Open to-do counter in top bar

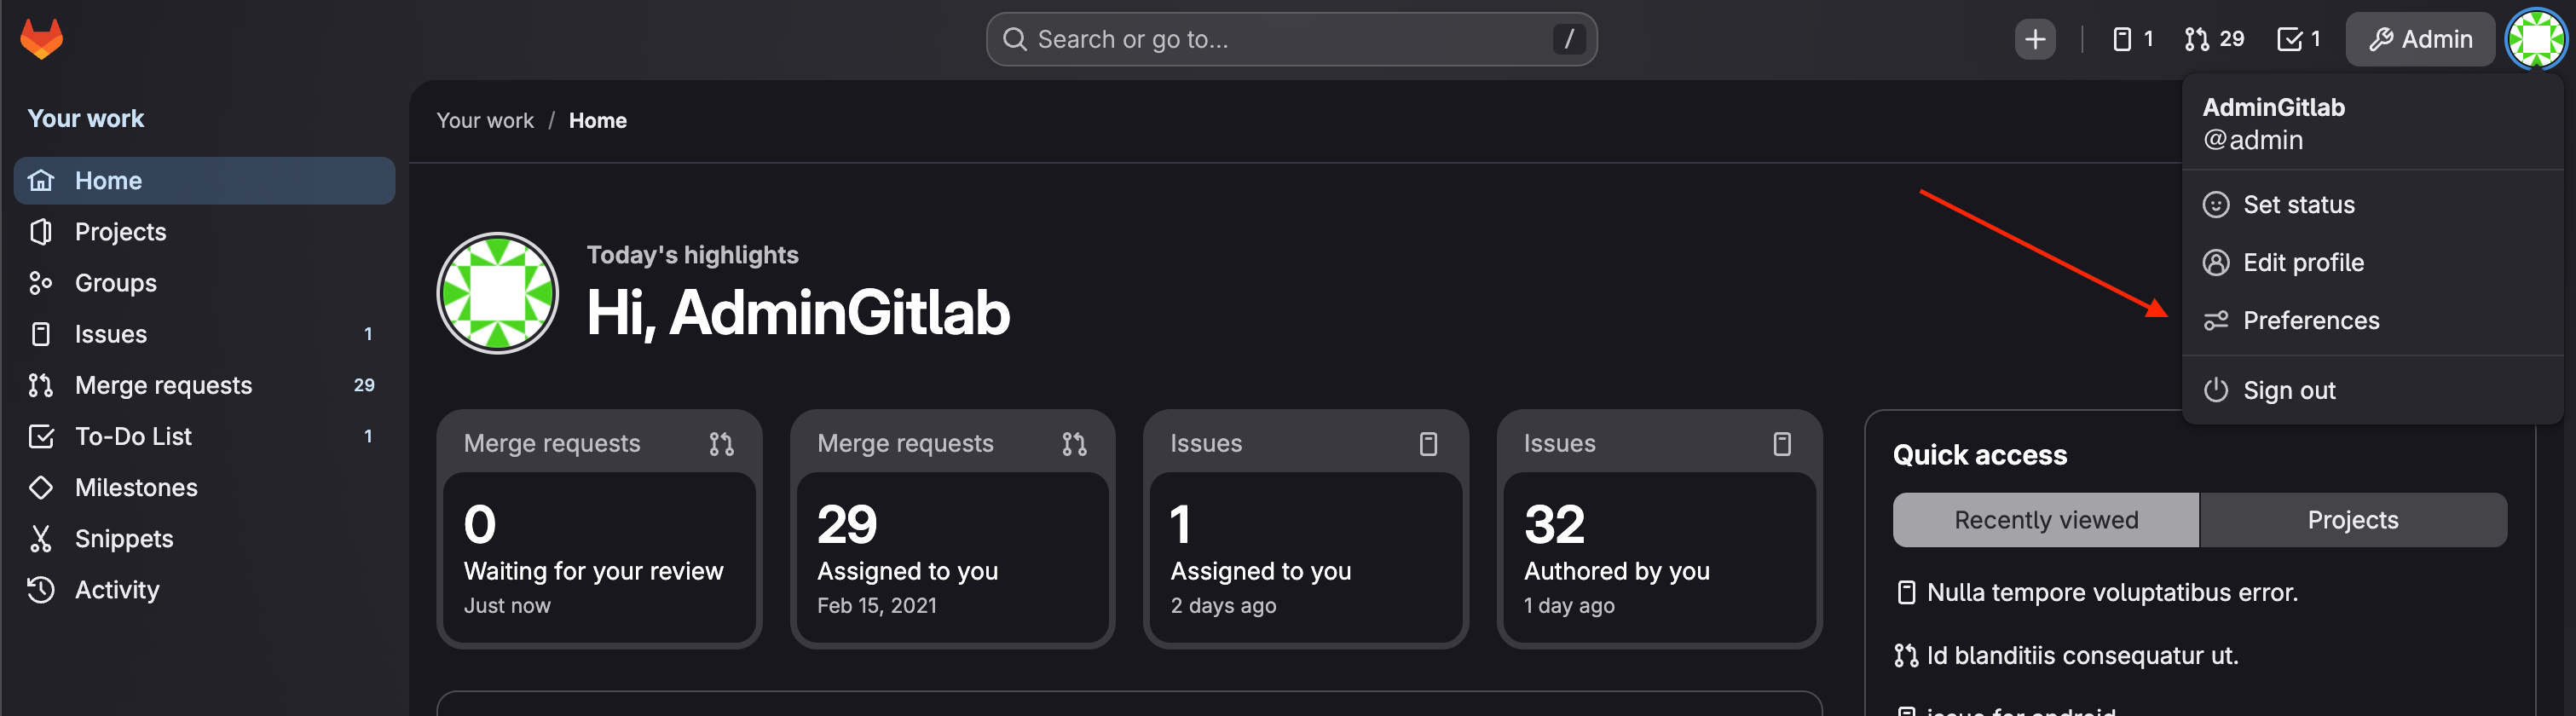(x=2298, y=39)
